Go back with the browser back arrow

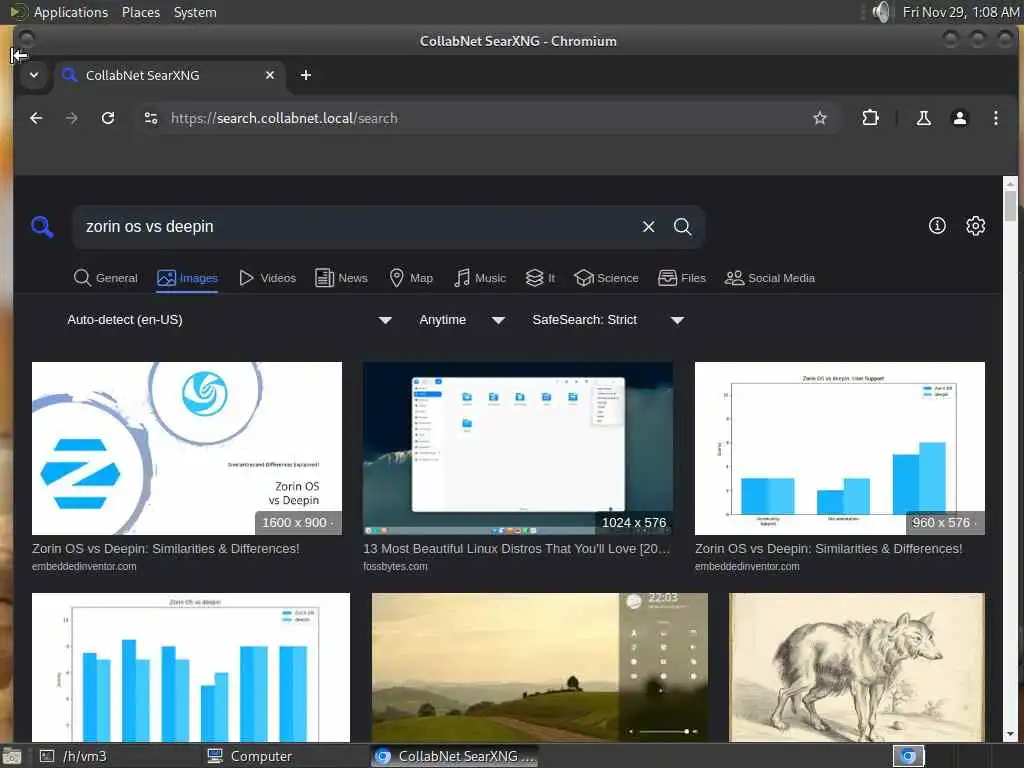click(37, 118)
